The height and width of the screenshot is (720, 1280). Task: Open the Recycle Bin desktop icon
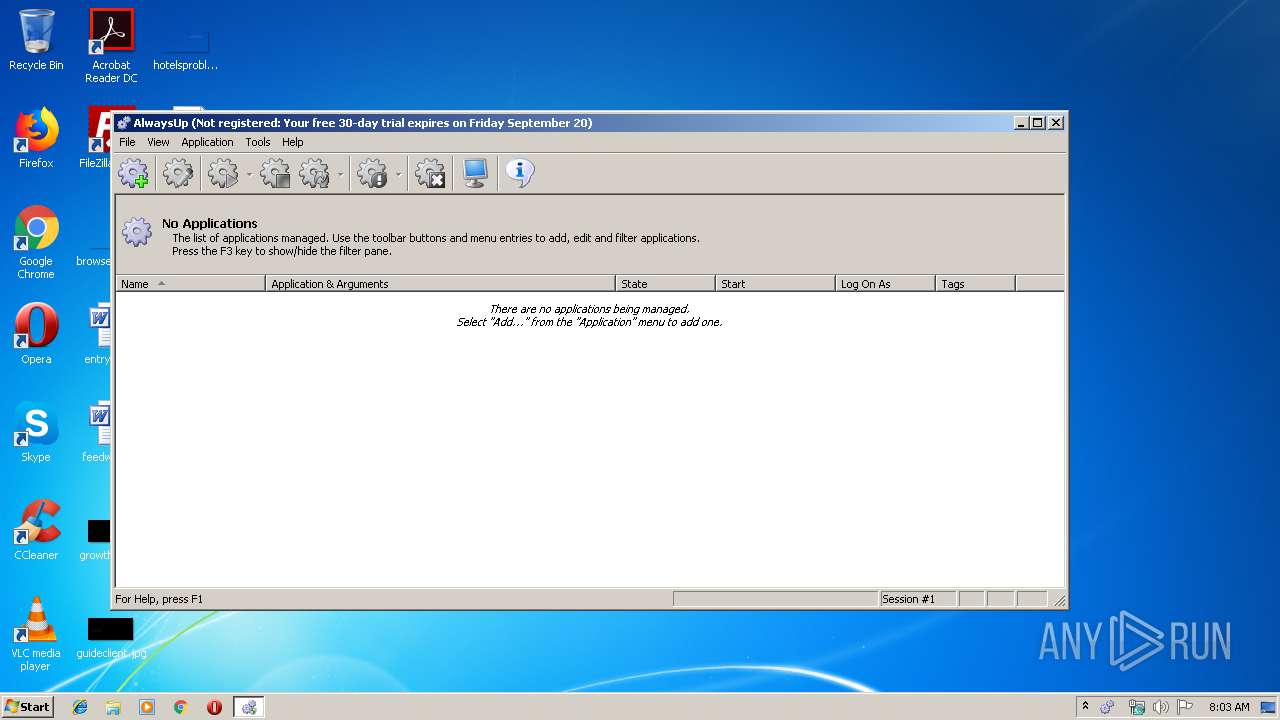(x=36, y=40)
